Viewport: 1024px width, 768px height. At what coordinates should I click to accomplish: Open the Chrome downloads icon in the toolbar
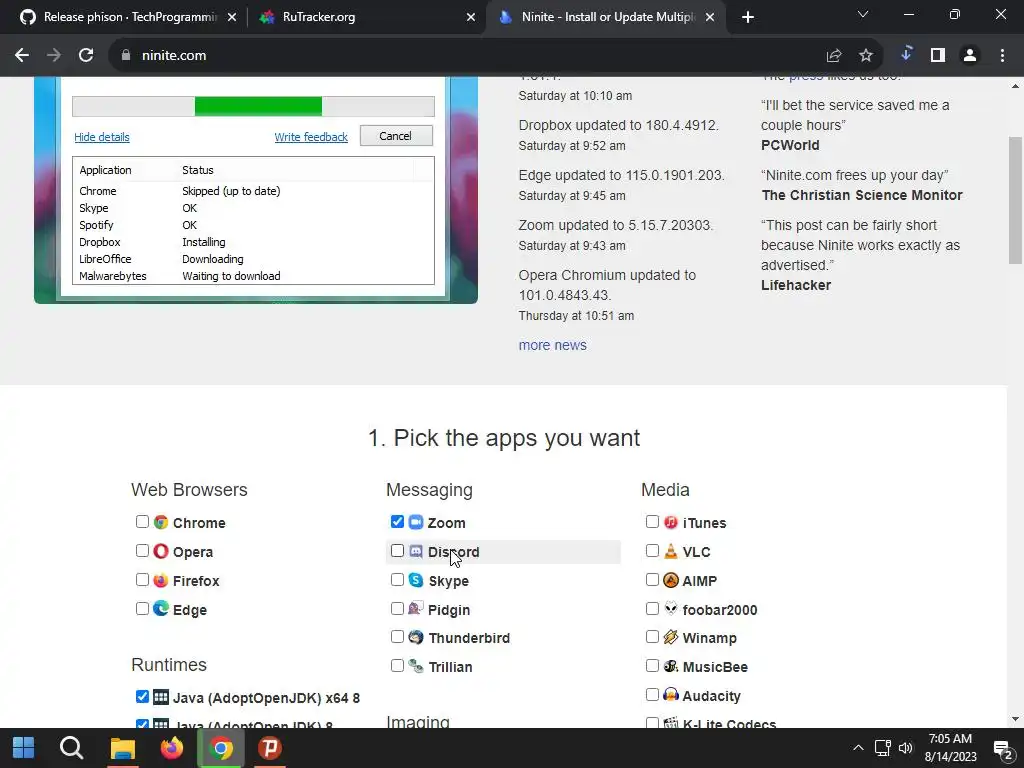pos(906,55)
